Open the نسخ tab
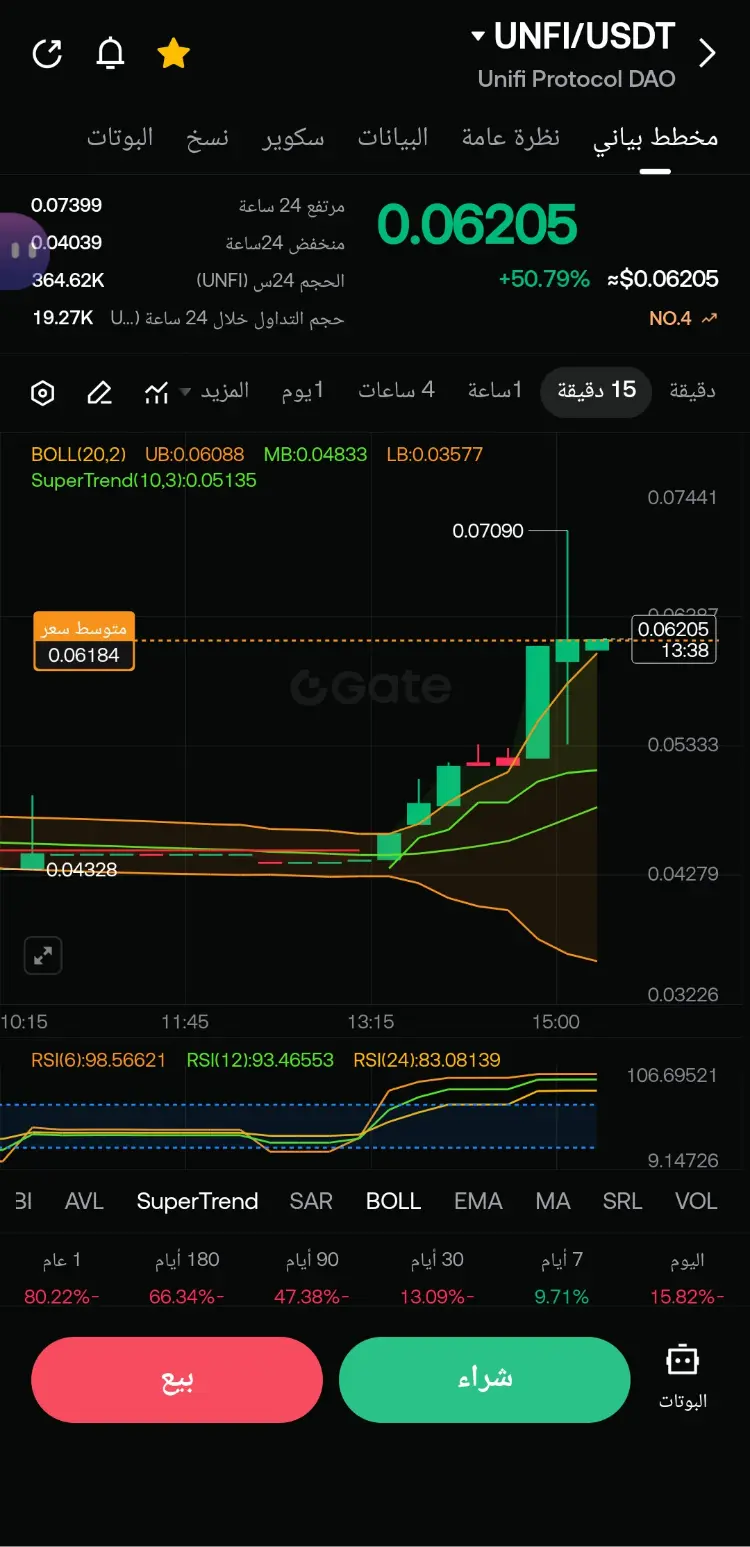Screen dimensions: 750x1547 tap(207, 138)
